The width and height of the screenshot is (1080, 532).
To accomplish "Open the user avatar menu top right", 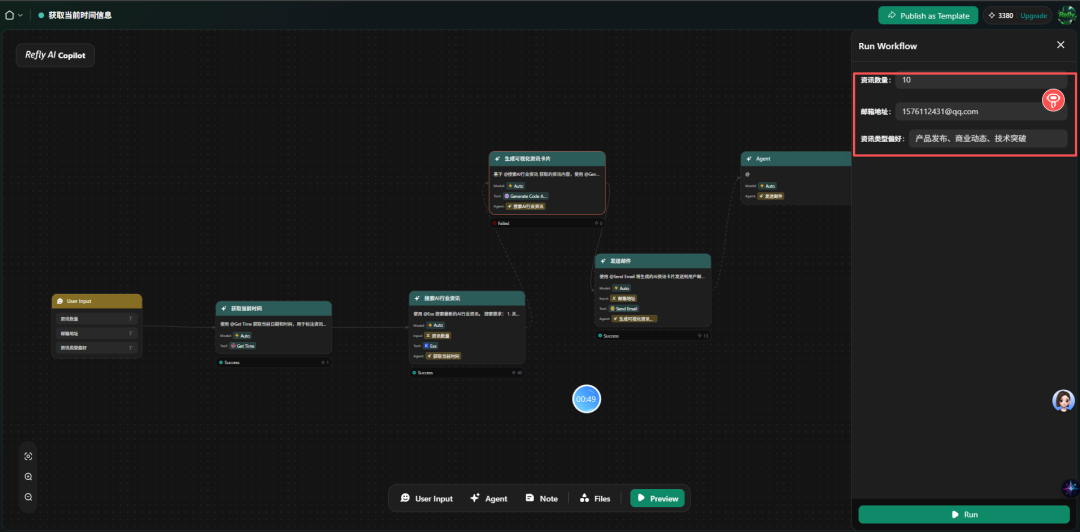I will point(1067,15).
